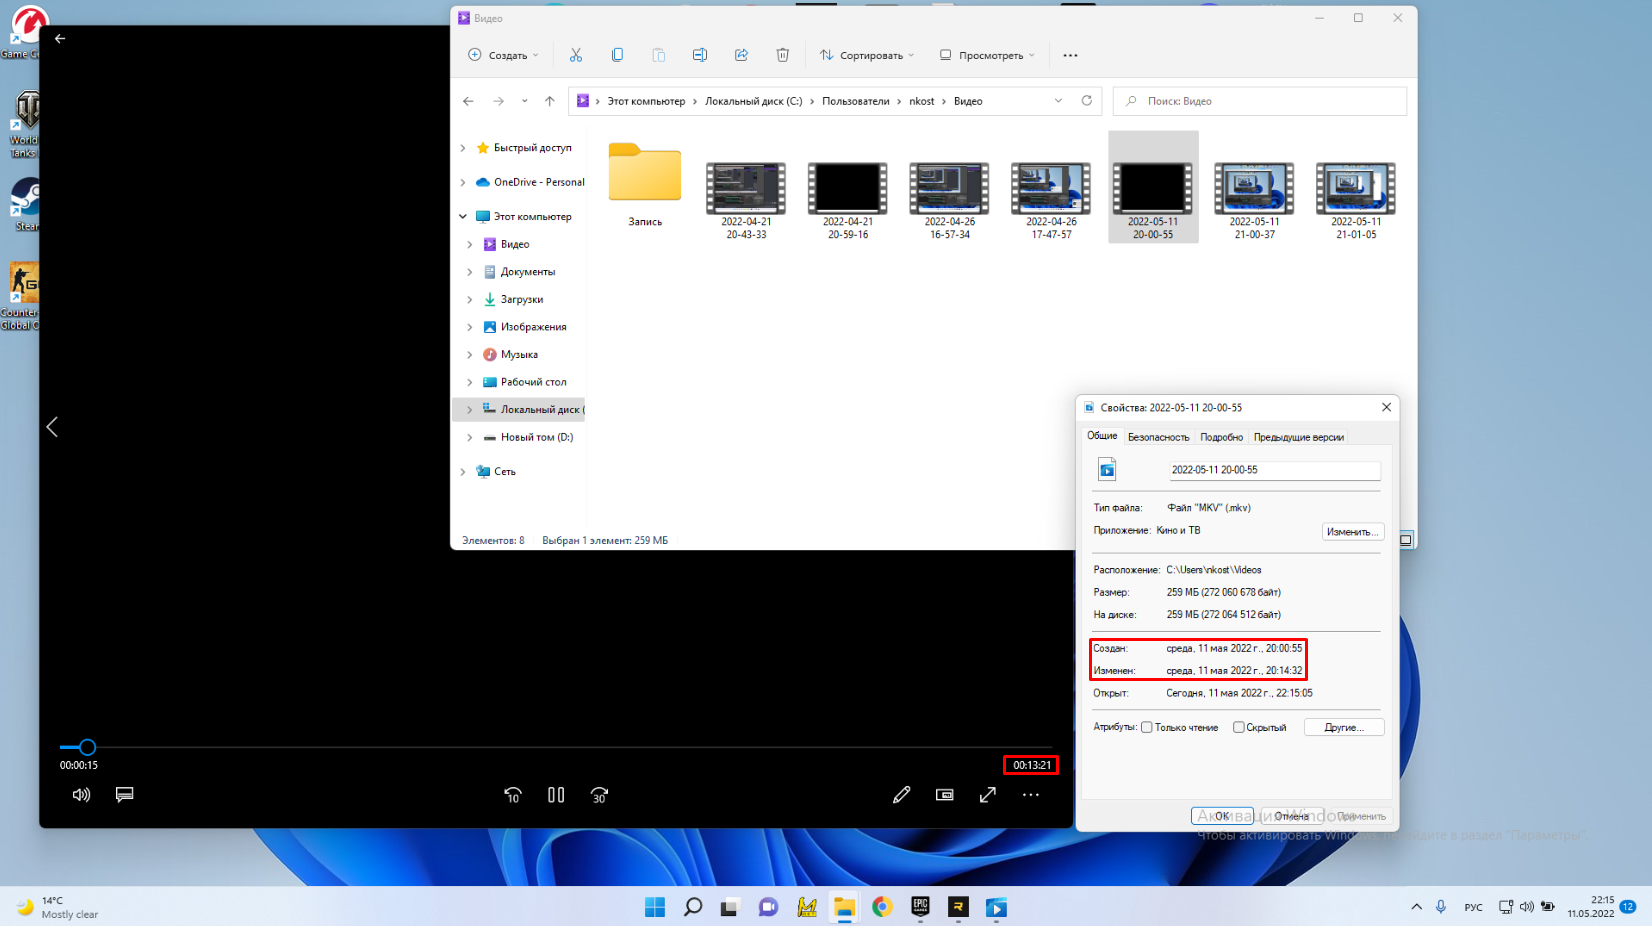Open the View dropdown menu
The image size is (1652, 926).
987,55
